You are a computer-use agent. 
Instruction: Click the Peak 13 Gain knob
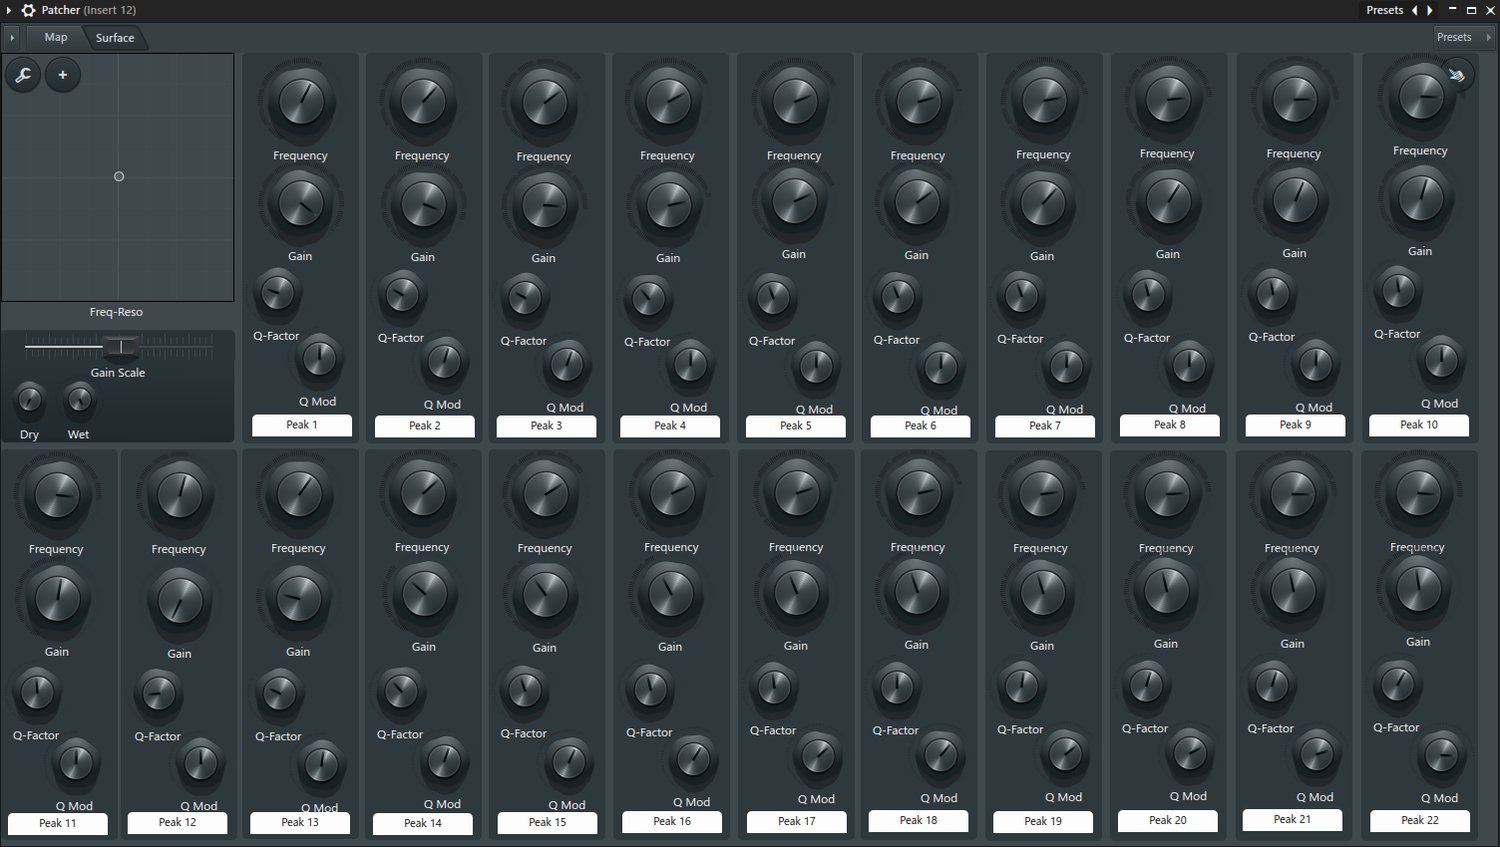[x=298, y=598]
